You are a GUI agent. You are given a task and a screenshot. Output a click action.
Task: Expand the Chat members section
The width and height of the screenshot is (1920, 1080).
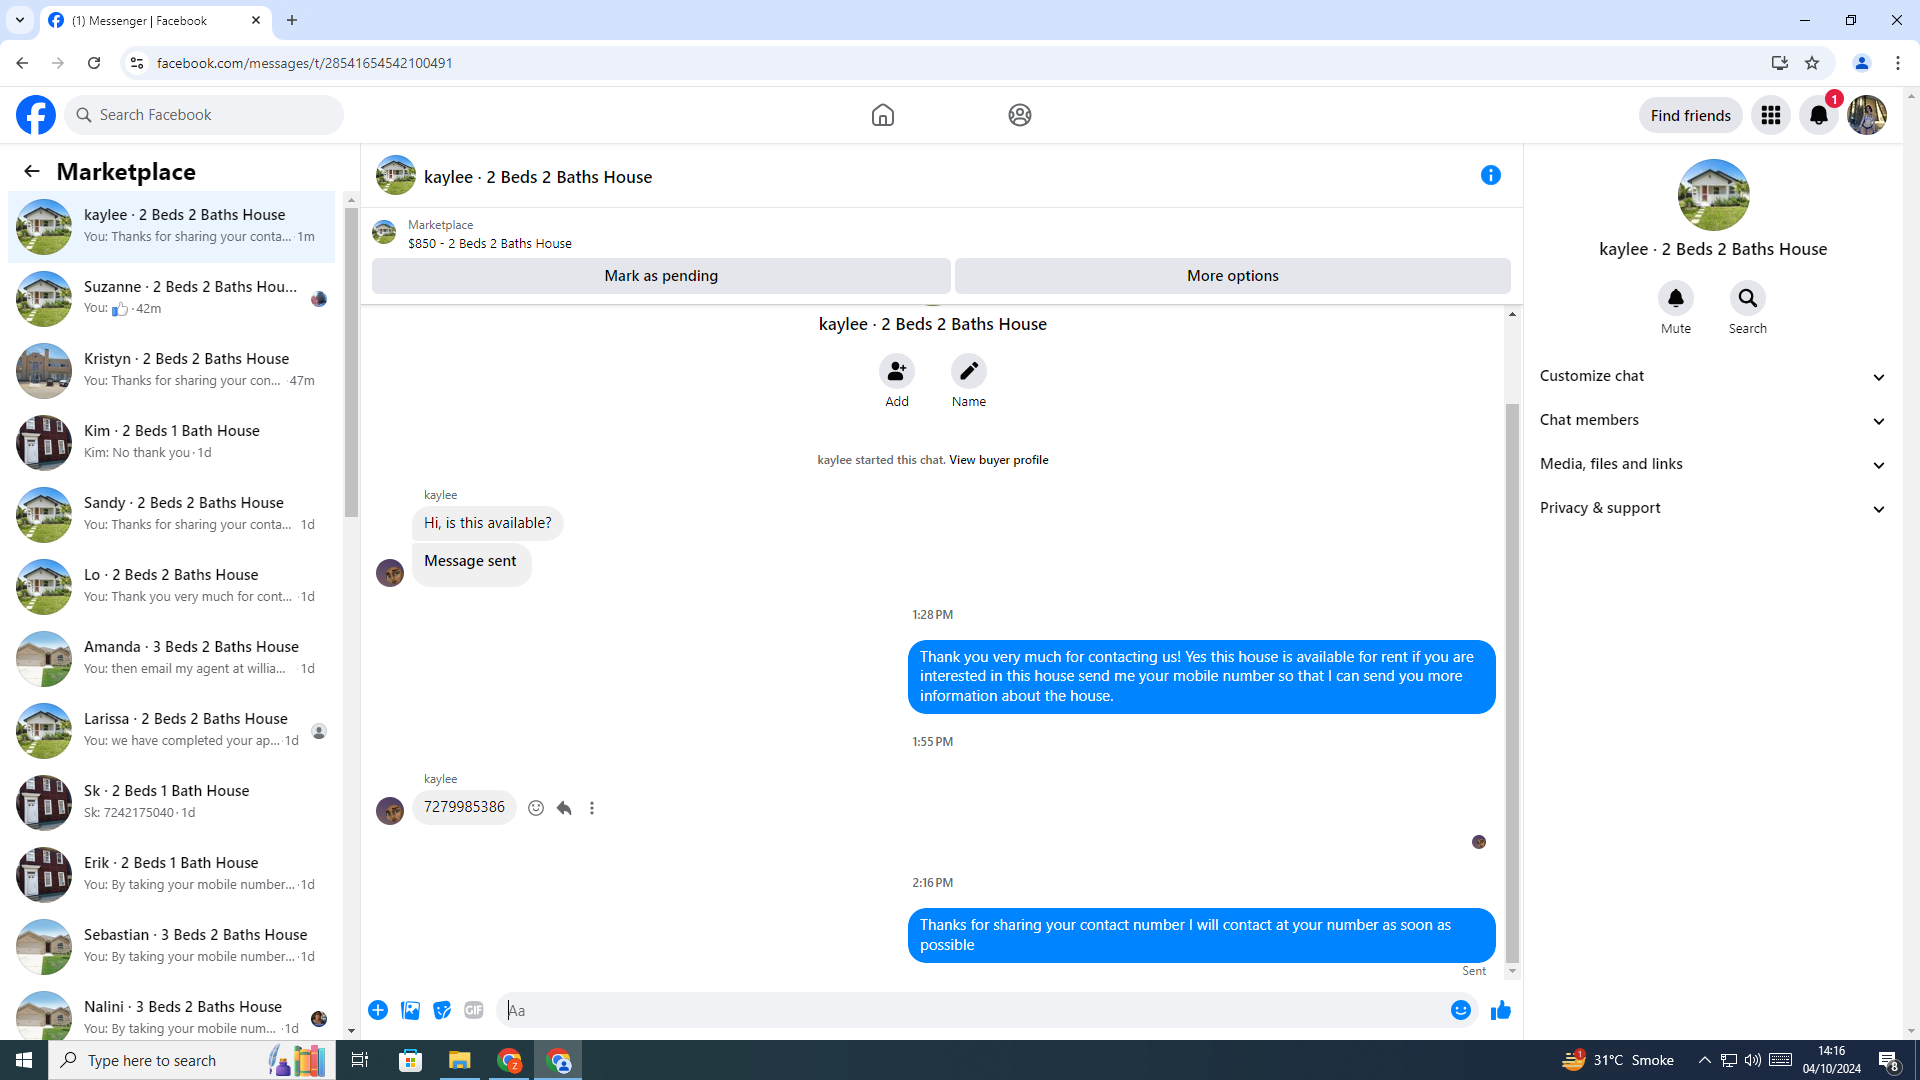[1713, 420]
